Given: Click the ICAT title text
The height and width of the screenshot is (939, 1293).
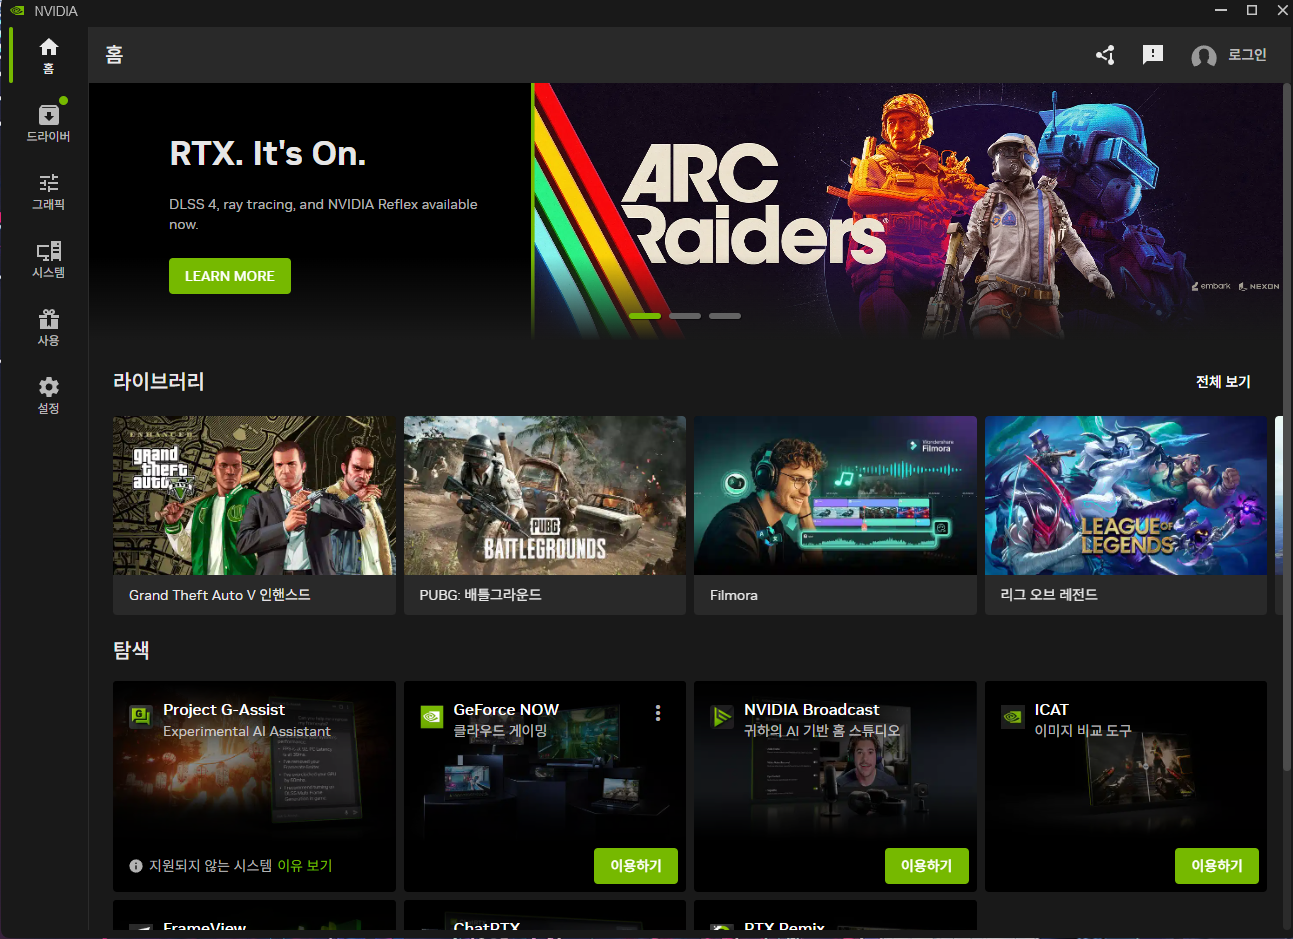Looking at the screenshot, I should point(1052,710).
